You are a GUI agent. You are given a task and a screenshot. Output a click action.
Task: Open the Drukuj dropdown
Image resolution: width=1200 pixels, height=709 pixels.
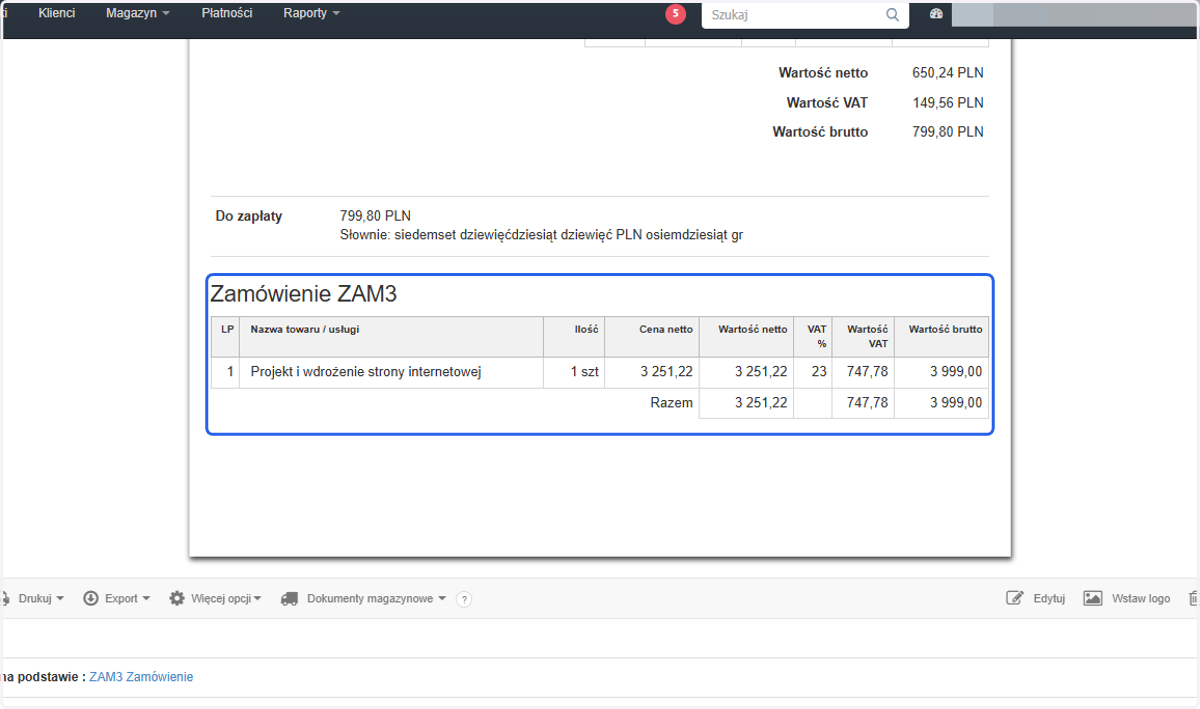40,598
